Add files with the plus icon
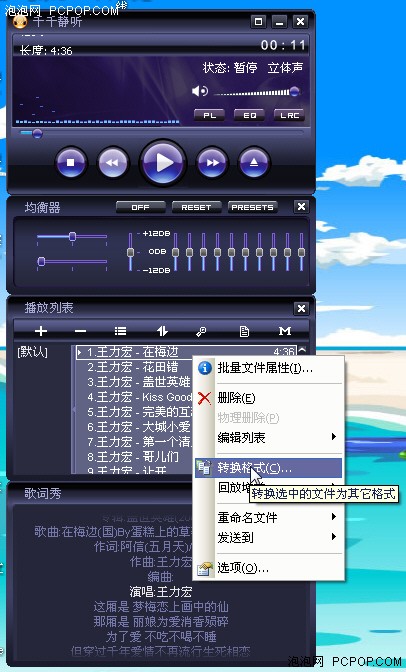 click(41, 331)
